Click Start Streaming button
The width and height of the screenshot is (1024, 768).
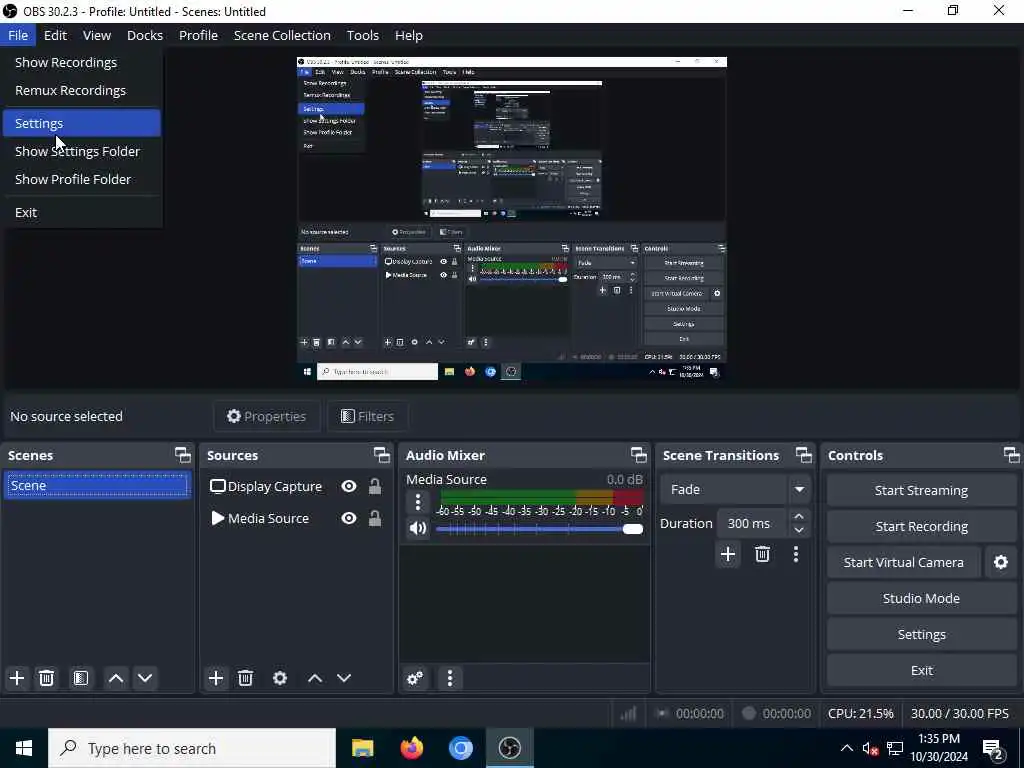[921, 490]
